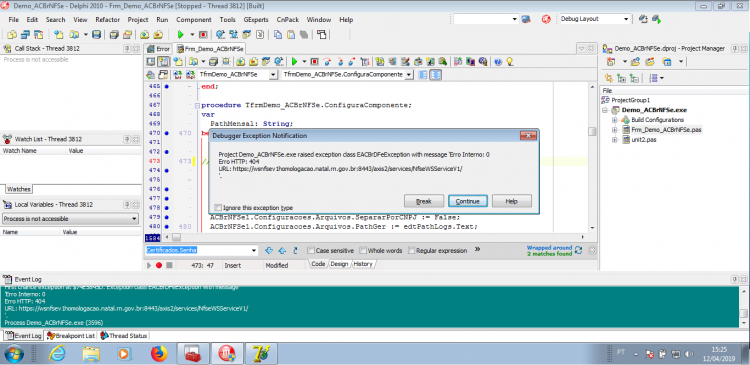Open Internet Explorer from the taskbar
This screenshot has height=365, width=750.
tap(57, 354)
